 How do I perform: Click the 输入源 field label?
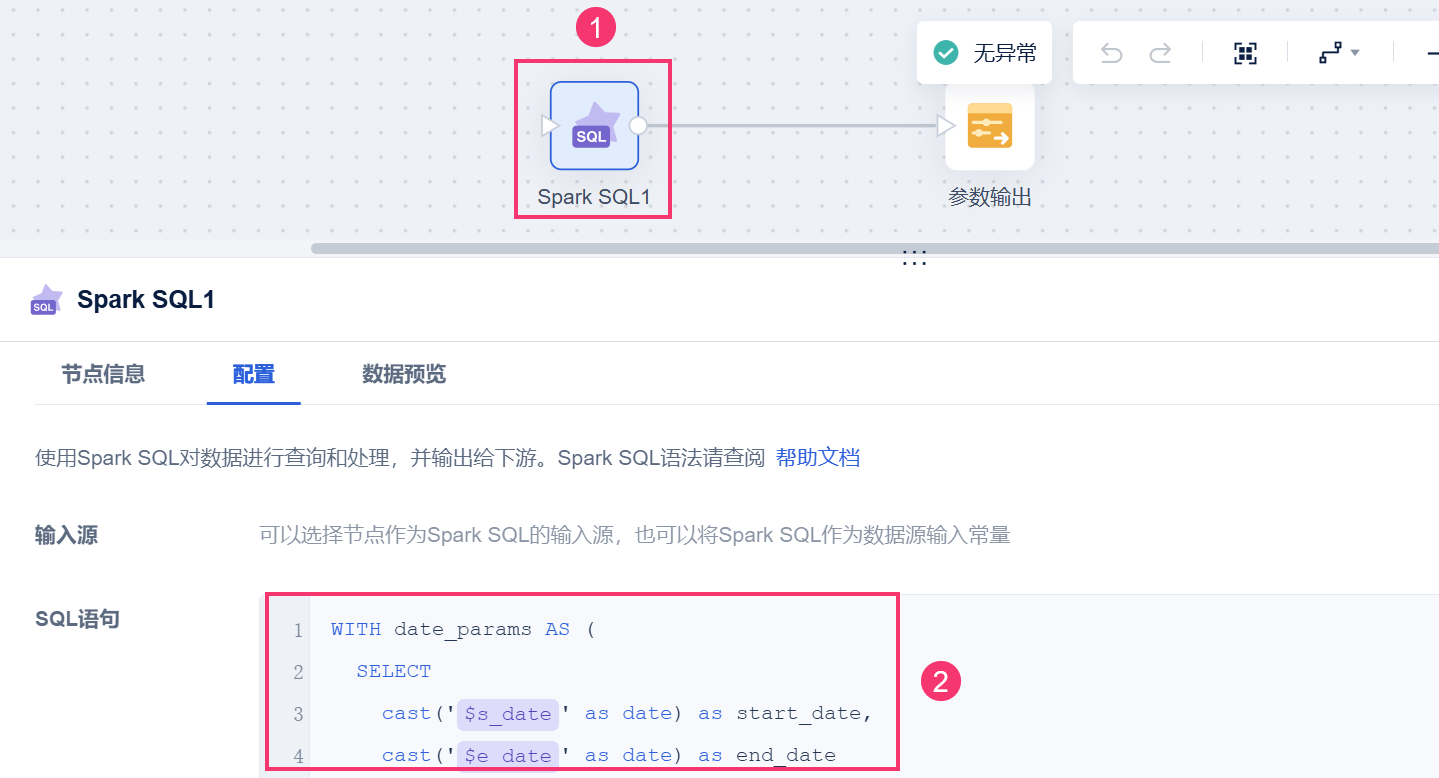click(66, 535)
